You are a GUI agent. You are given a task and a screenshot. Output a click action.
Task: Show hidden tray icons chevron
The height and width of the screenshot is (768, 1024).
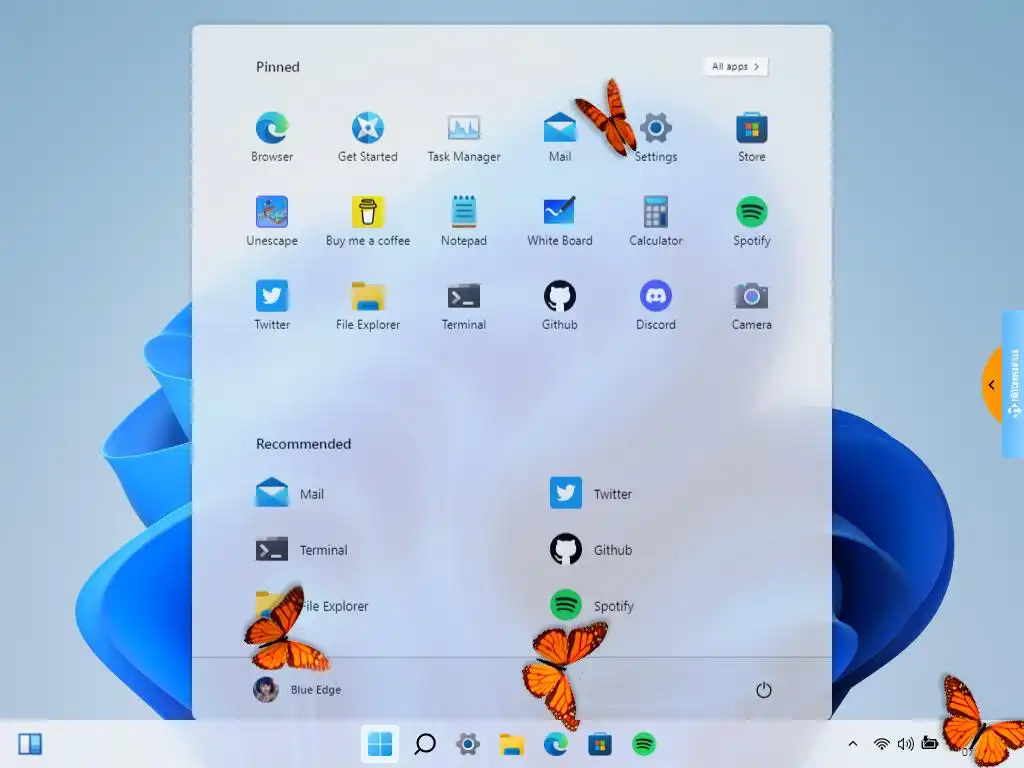pos(852,744)
